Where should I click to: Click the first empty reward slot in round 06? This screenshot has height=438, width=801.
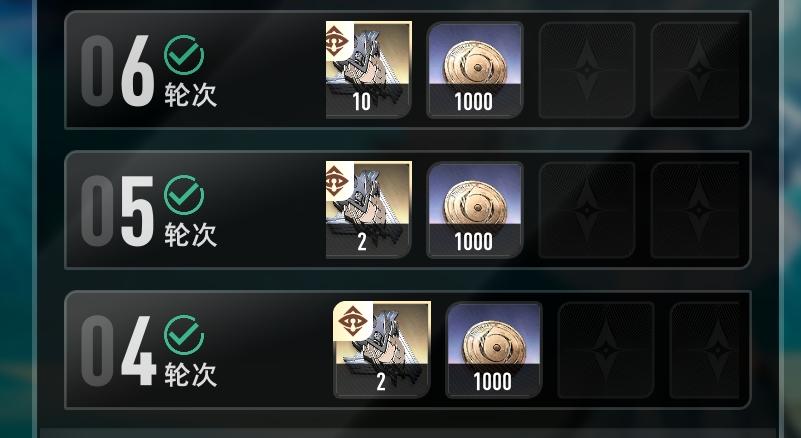pos(587,70)
